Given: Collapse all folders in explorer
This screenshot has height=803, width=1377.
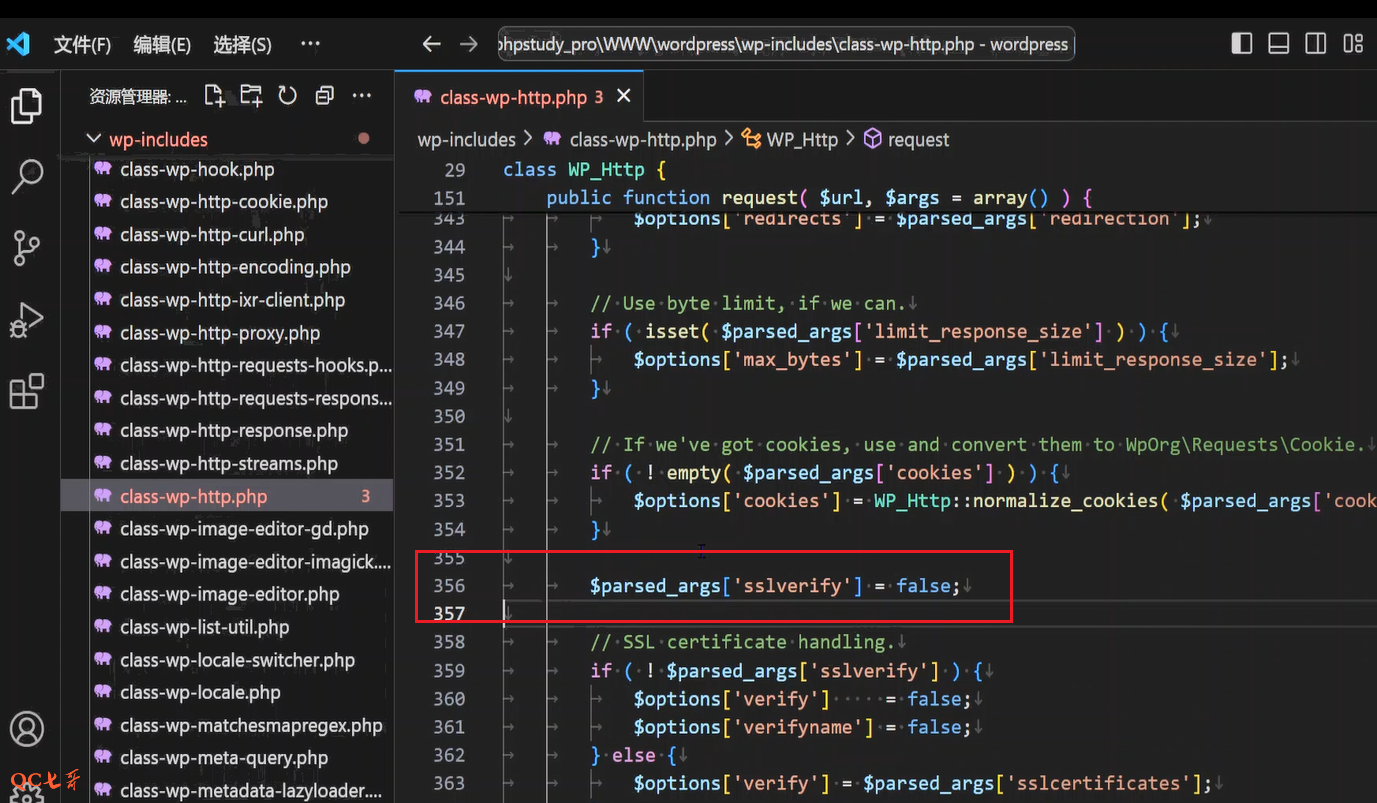Looking at the screenshot, I should pos(324,96).
